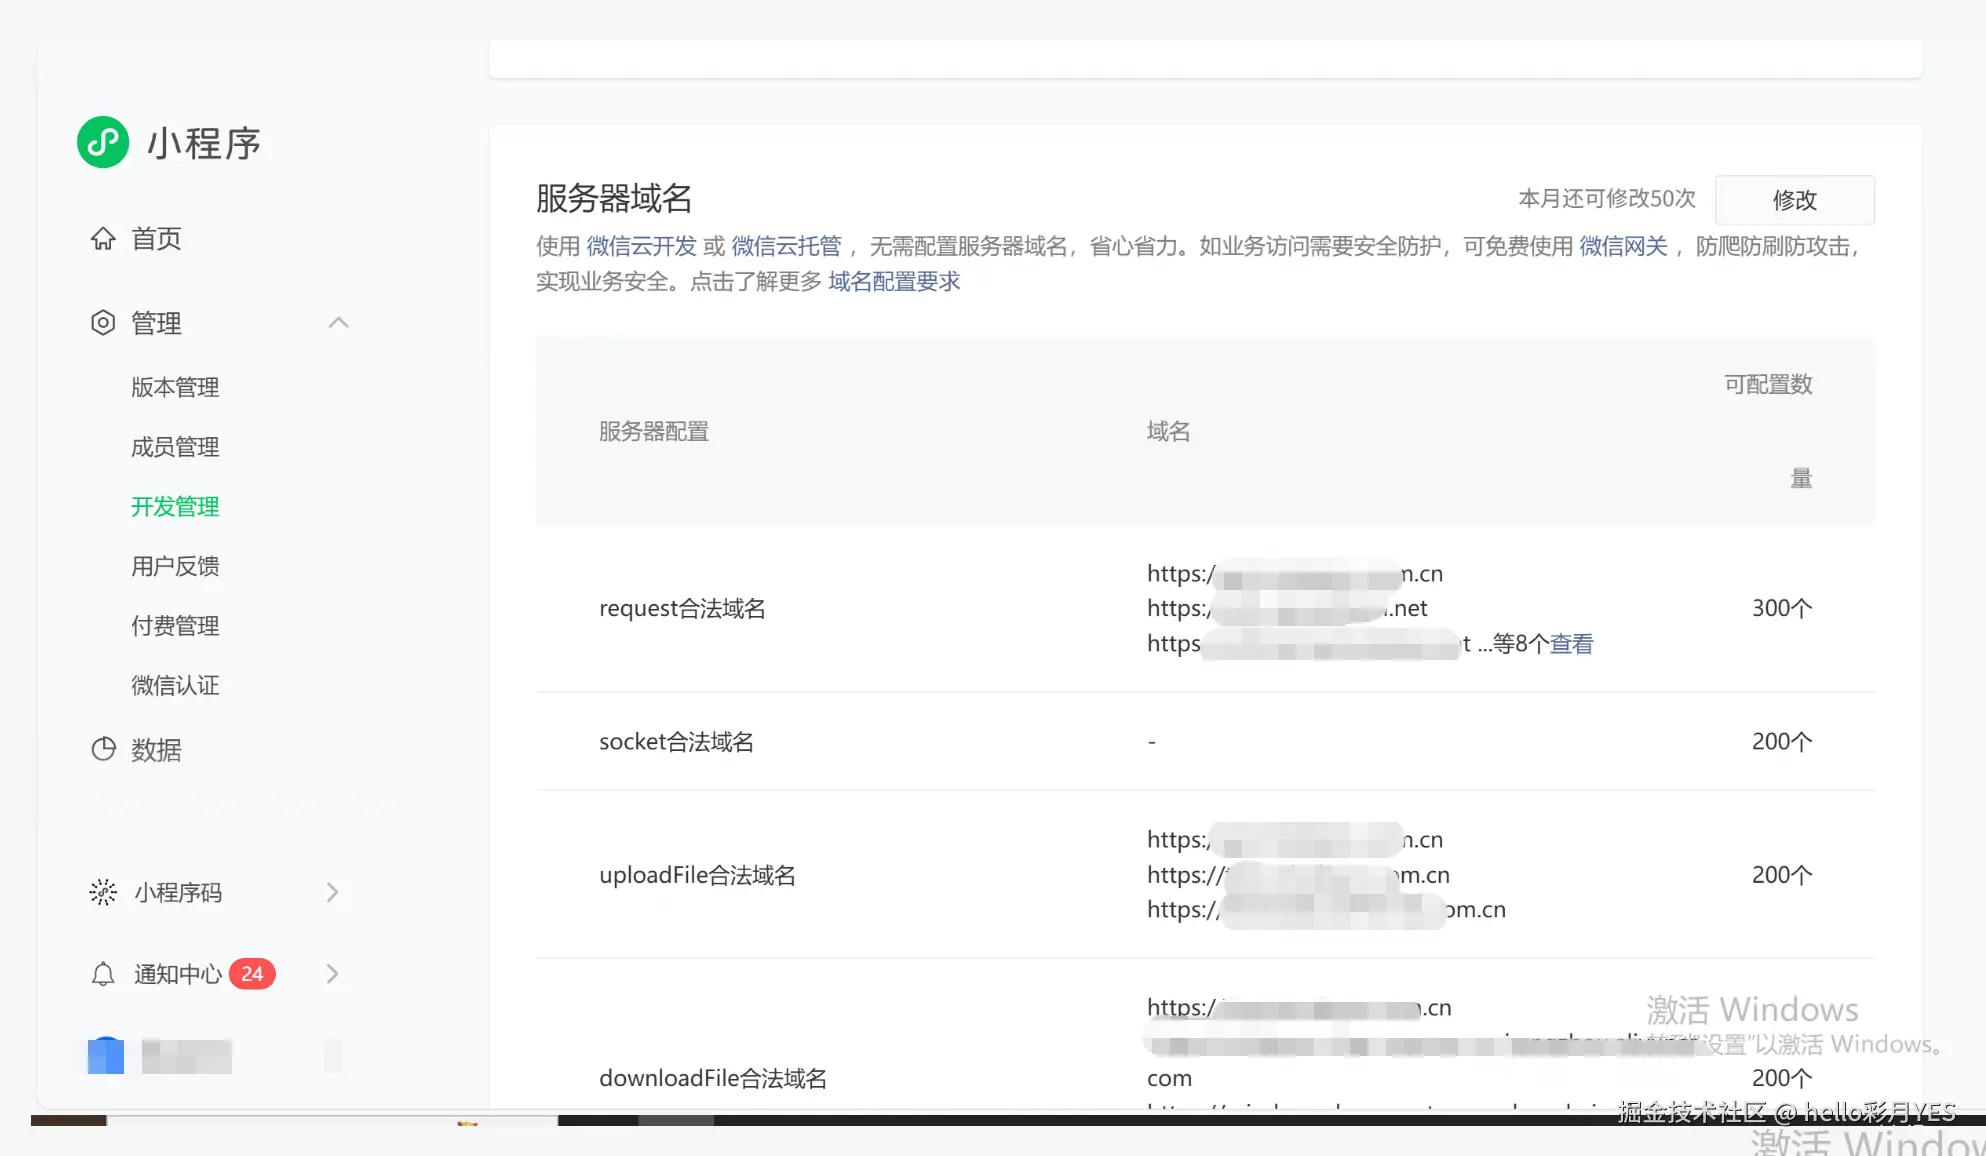The image size is (1986, 1156).
Task: Click the home icon beside 首页
Action: tap(103, 239)
